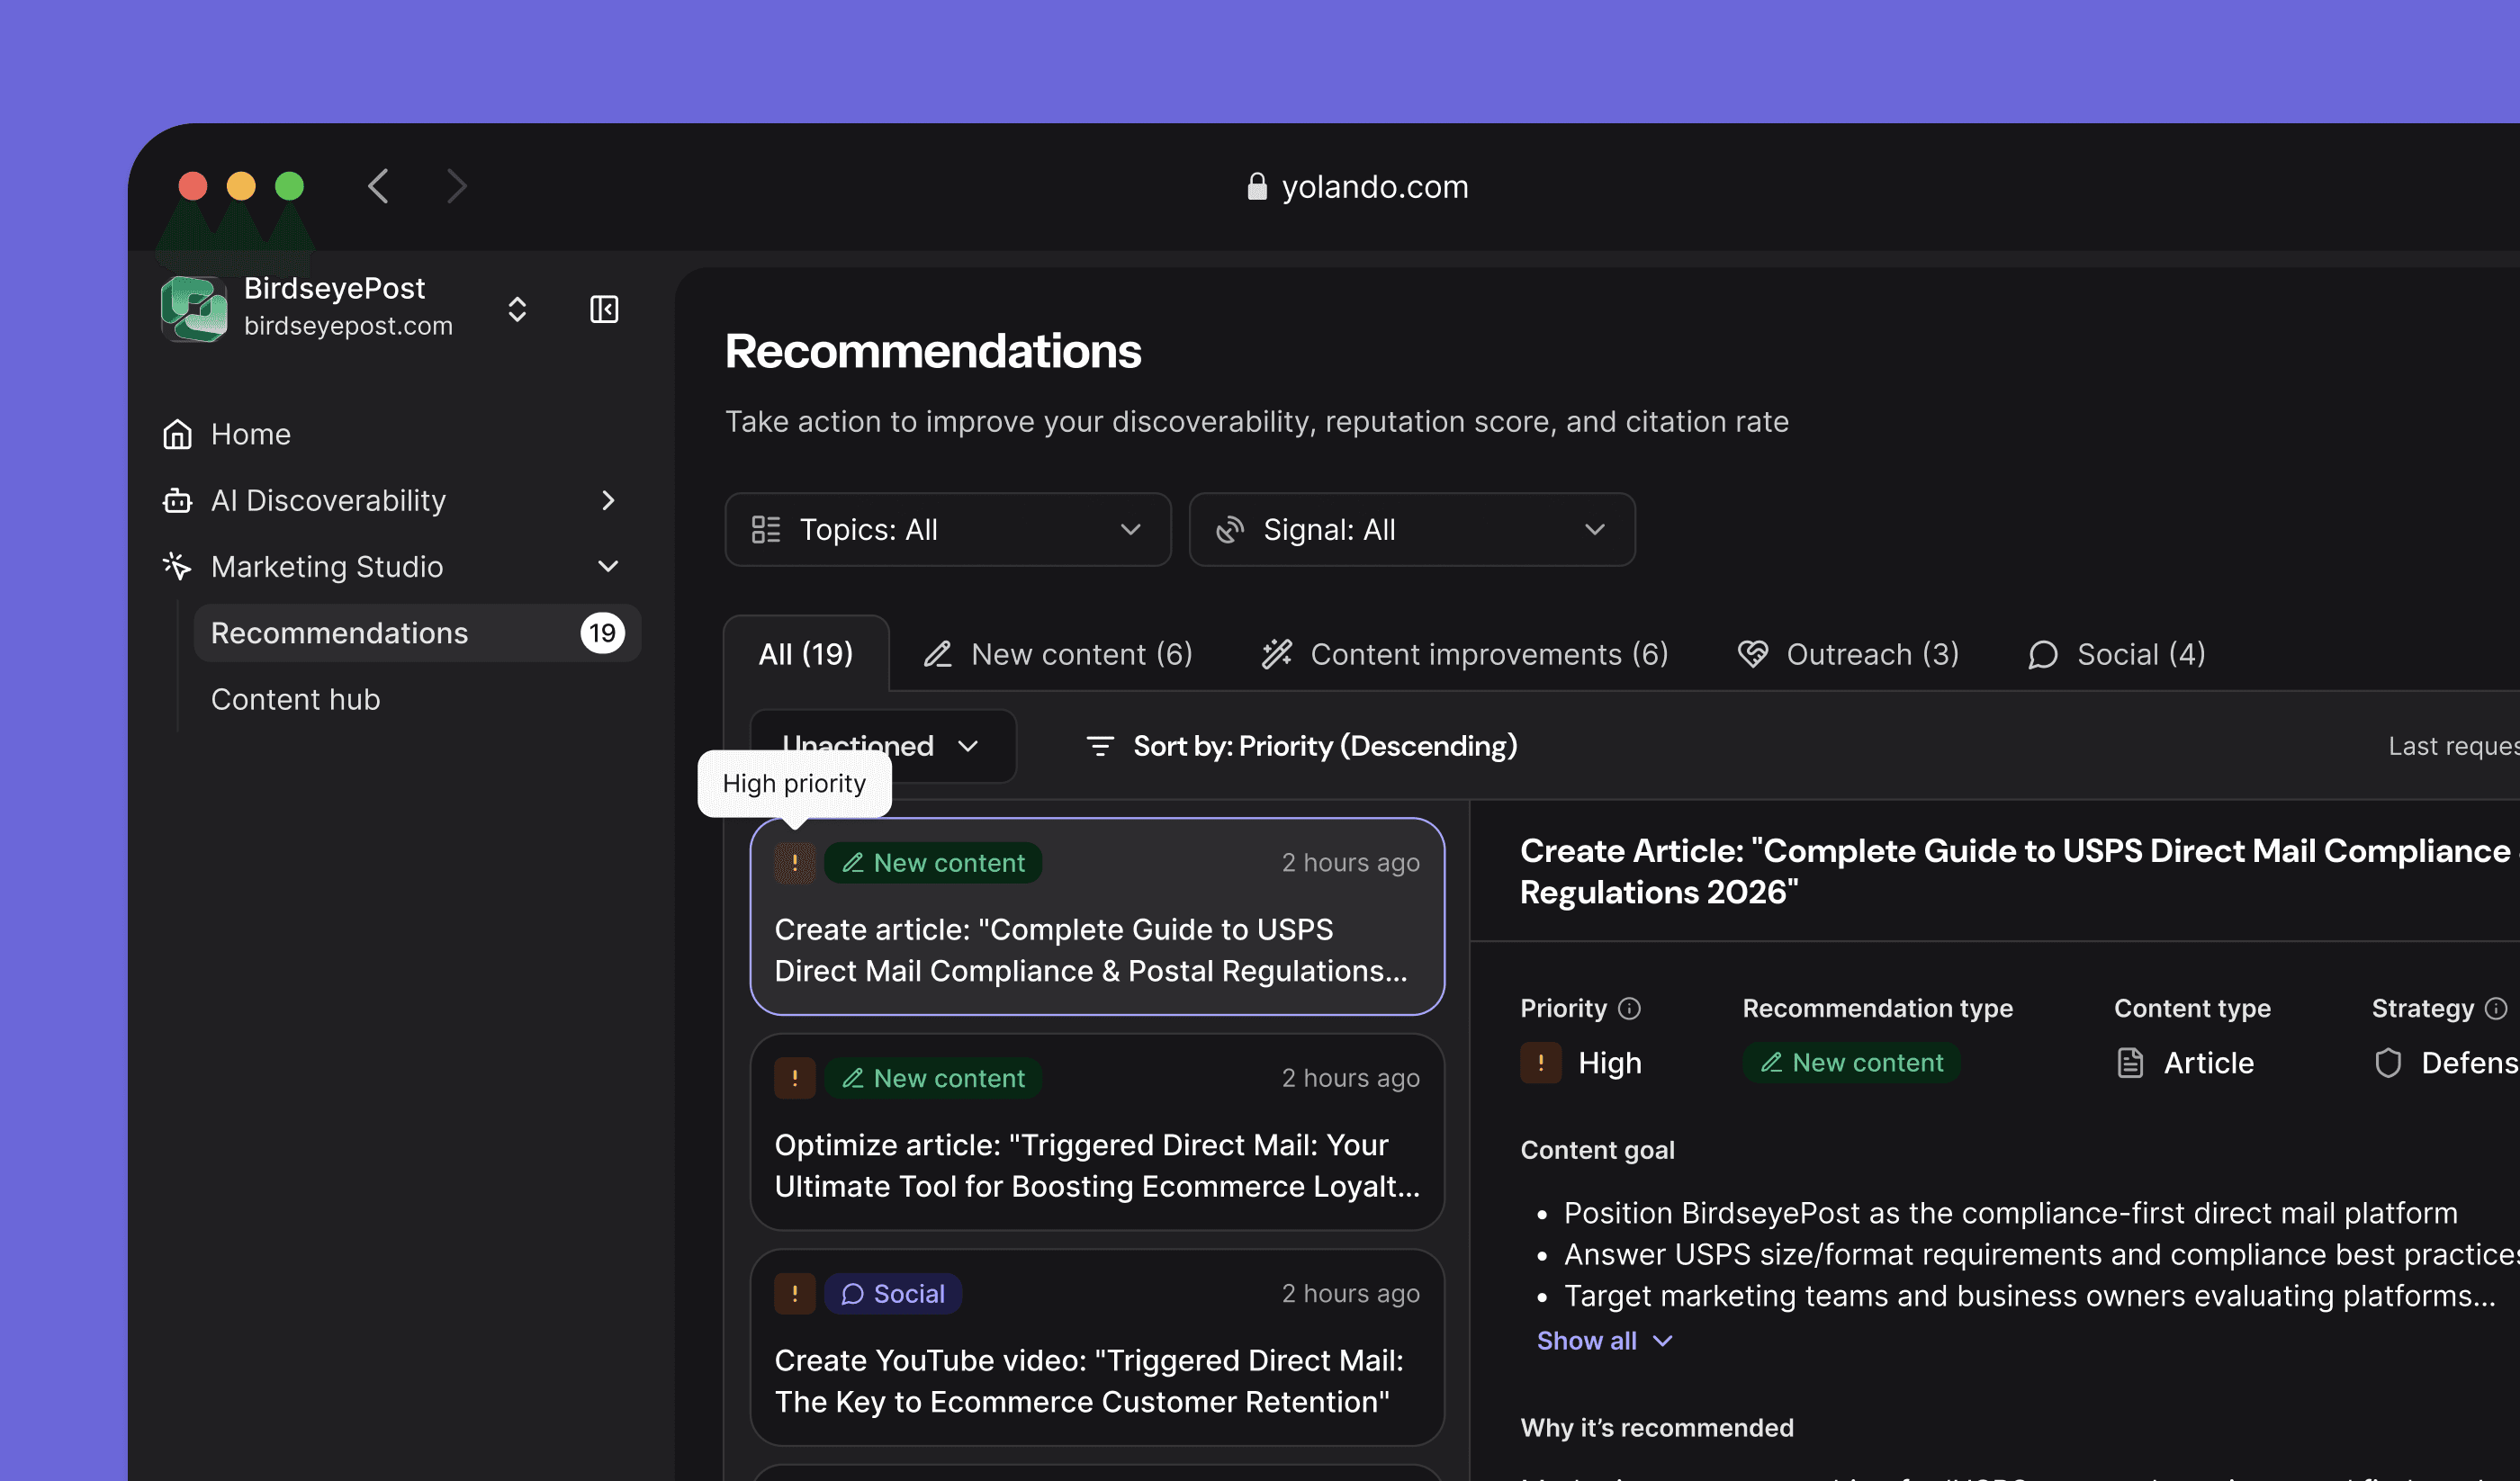Click the Priority info icon
2520x1481 pixels.
pyautogui.click(x=1629, y=1008)
